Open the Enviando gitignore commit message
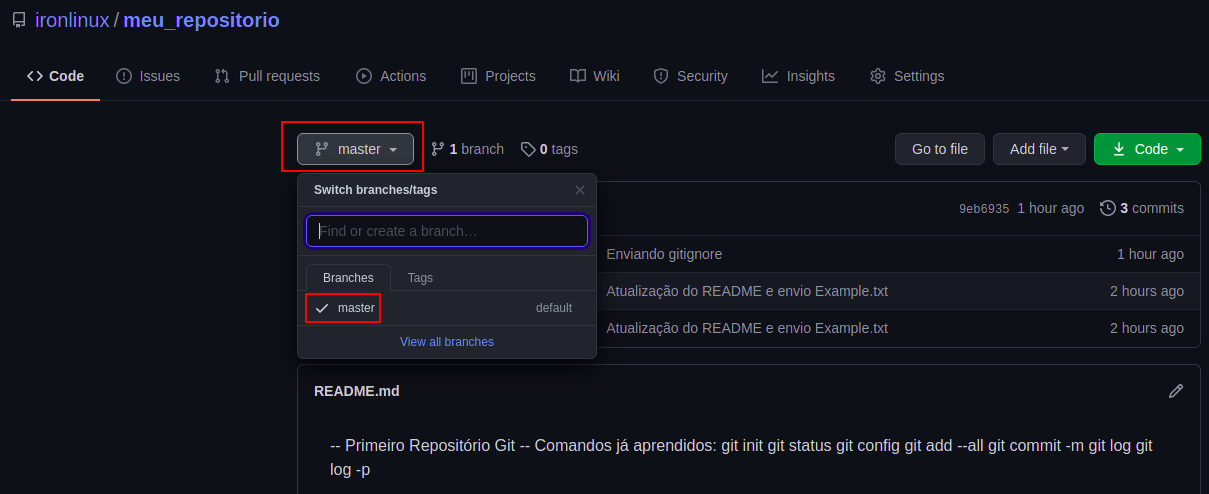Viewport: 1209px width, 494px height. tap(664, 254)
